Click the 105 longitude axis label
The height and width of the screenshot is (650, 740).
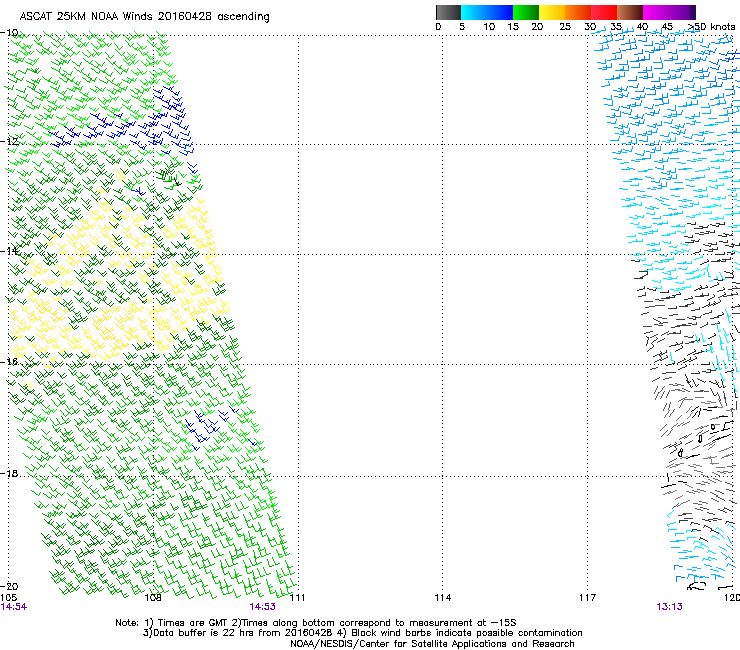8,598
